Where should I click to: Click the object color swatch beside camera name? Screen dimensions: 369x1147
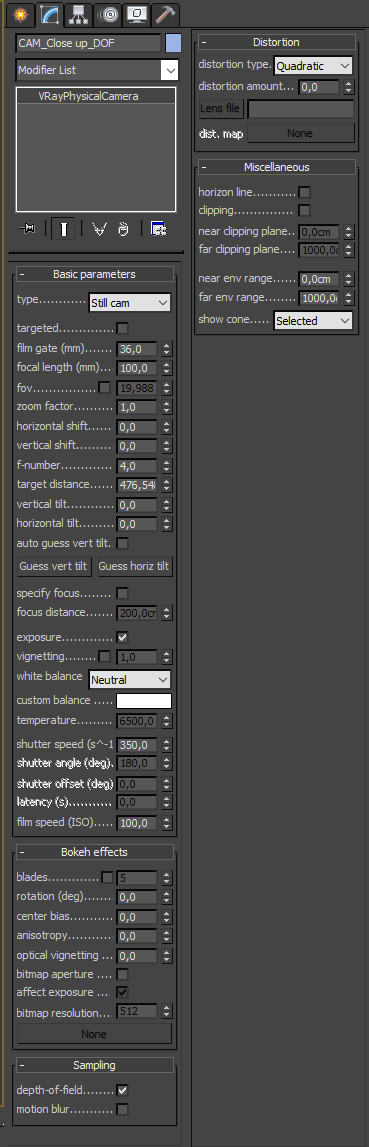coord(173,43)
